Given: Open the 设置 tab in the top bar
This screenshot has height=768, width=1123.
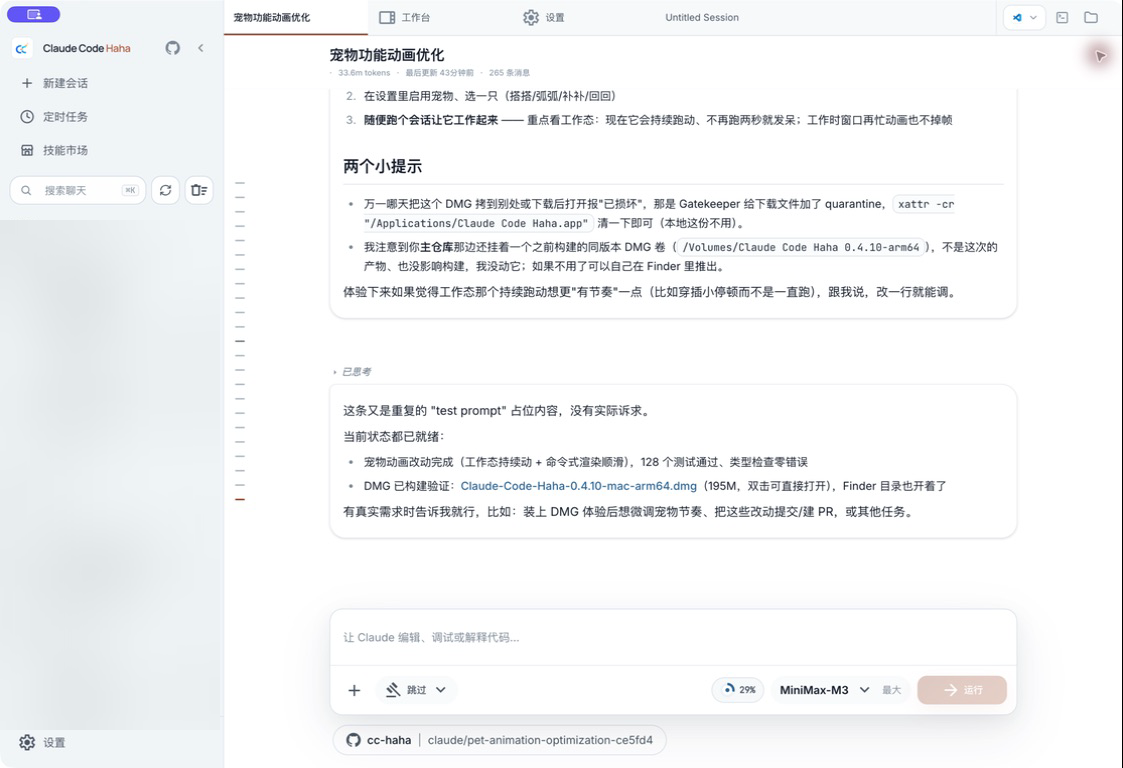Looking at the screenshot, I should click(544, 17).
